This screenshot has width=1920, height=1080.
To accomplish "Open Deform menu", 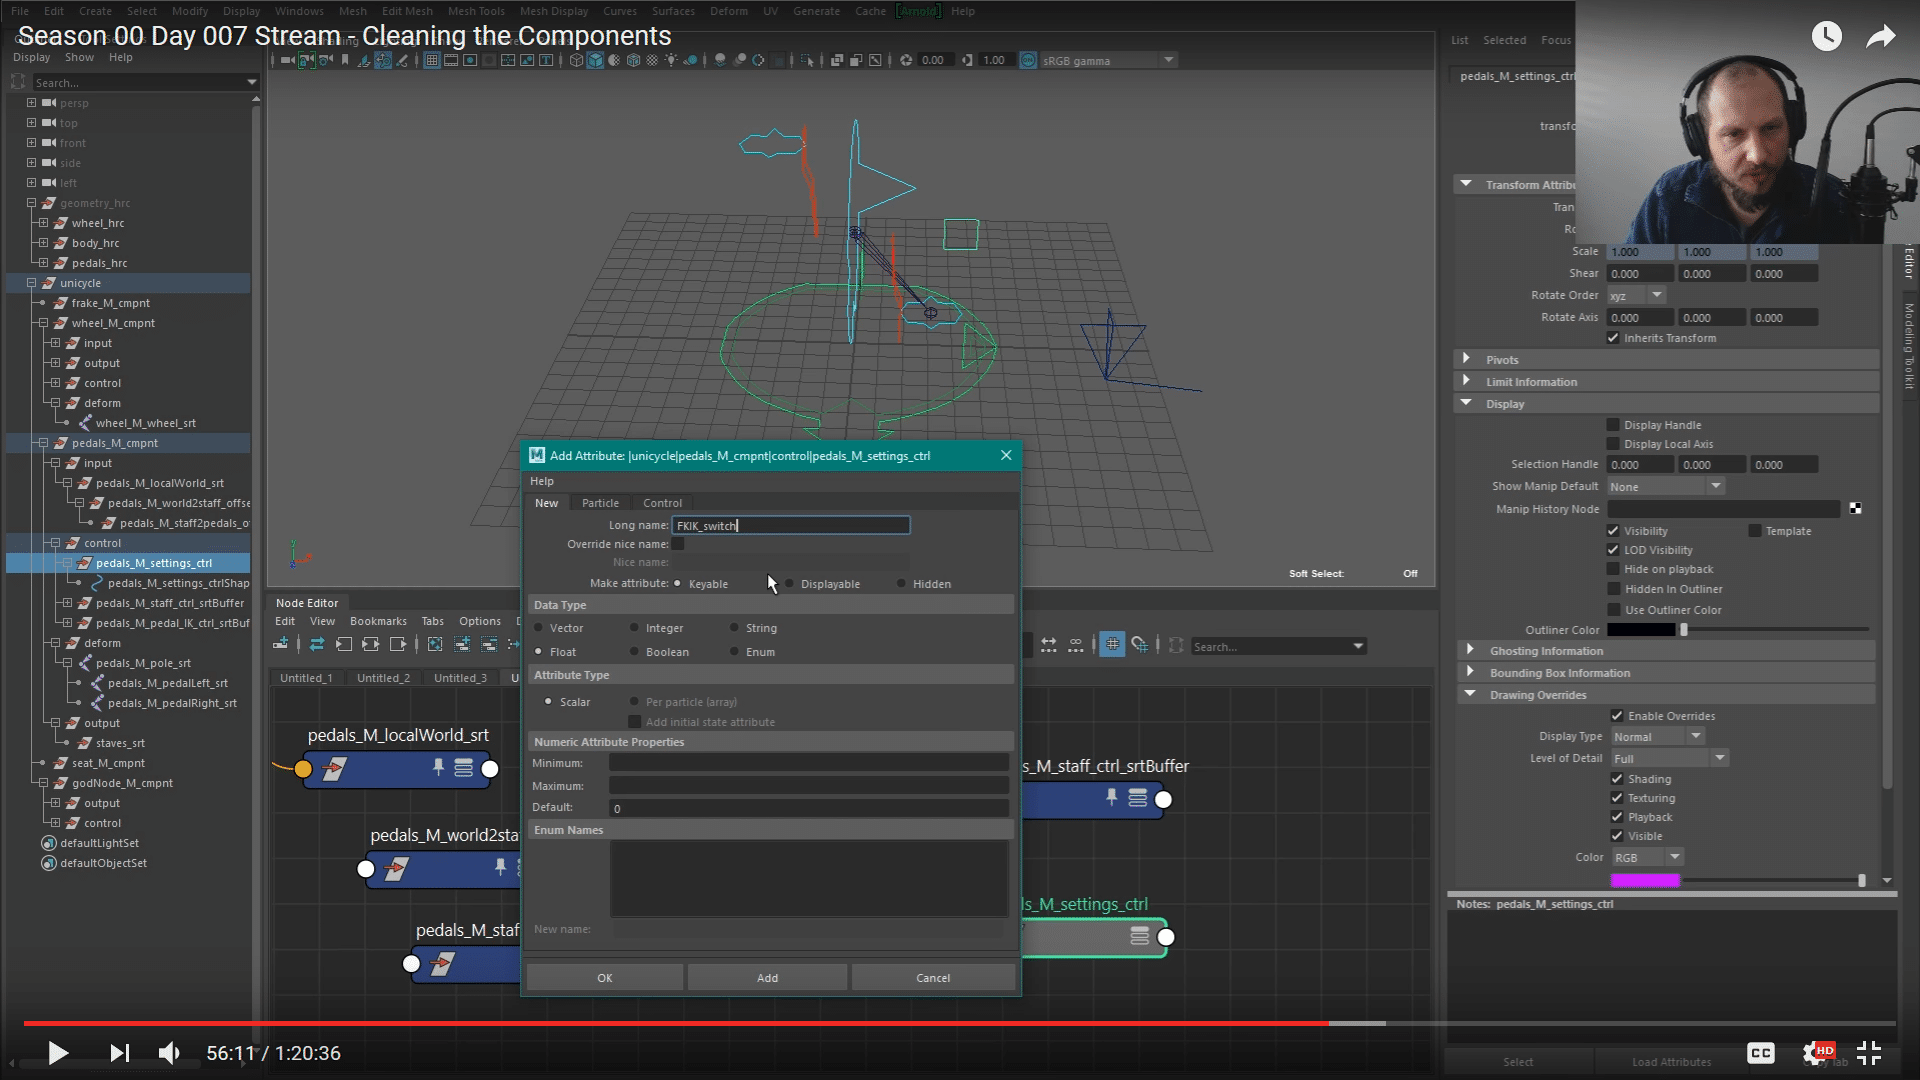I will tap(728, 11).
